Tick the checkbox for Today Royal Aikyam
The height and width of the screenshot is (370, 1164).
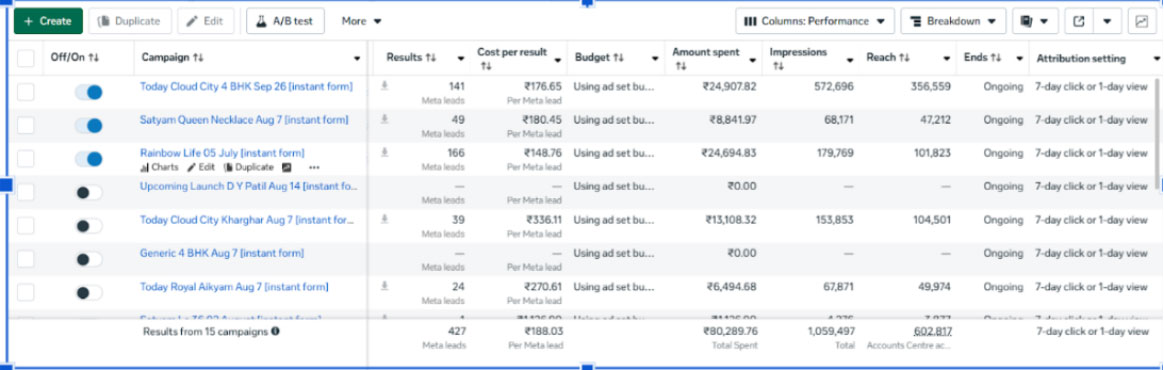tap(25, 292)
